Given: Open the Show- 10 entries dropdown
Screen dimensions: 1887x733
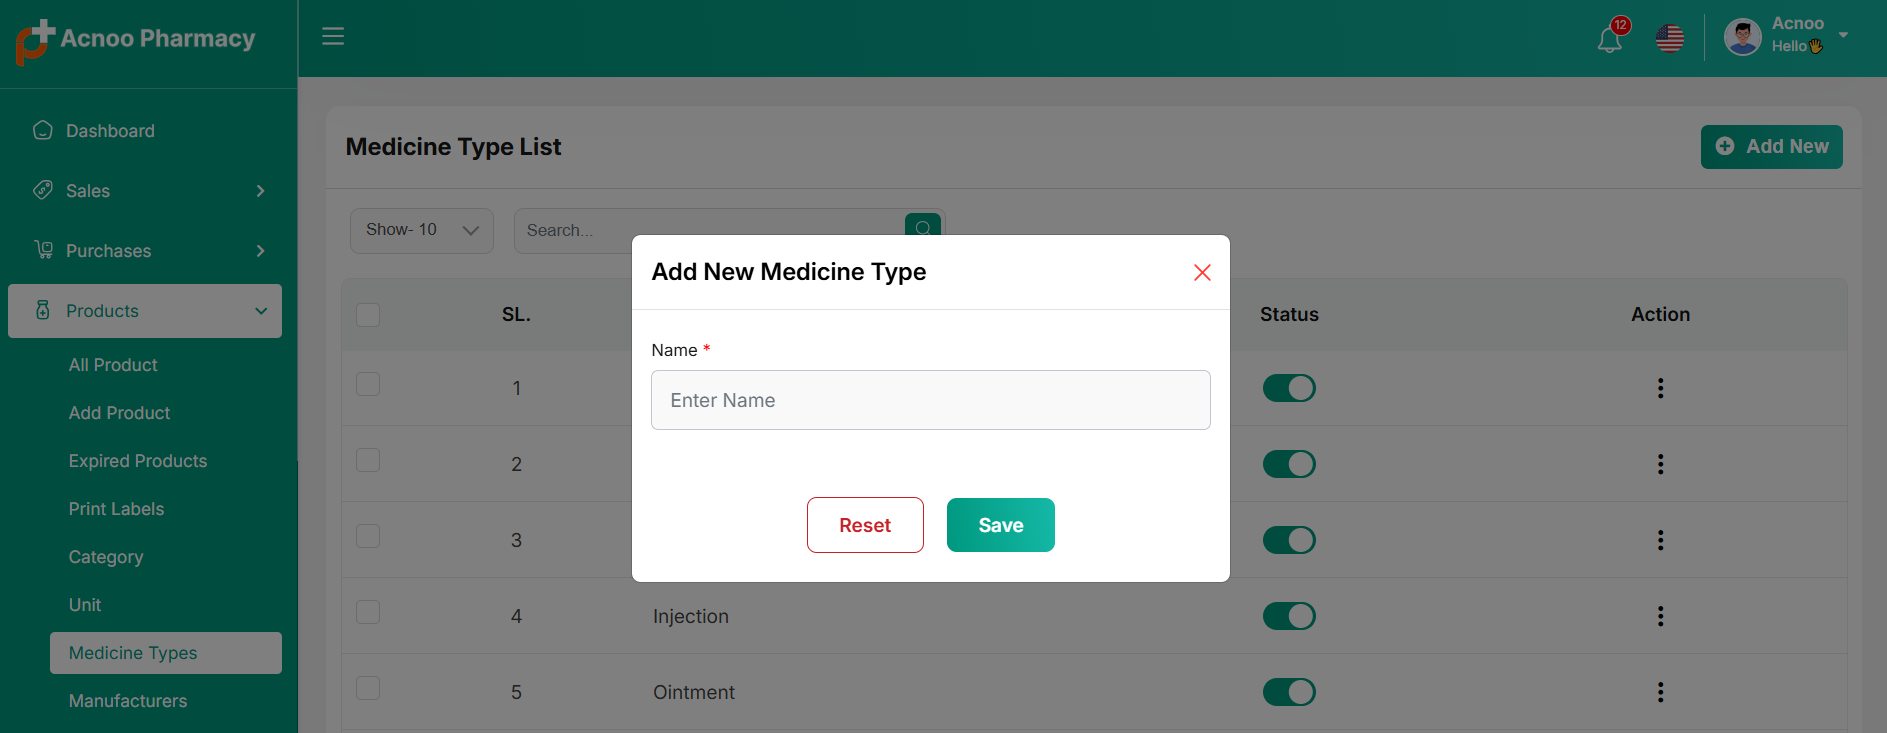Looking at the screenshot, I should pos(421,230).
